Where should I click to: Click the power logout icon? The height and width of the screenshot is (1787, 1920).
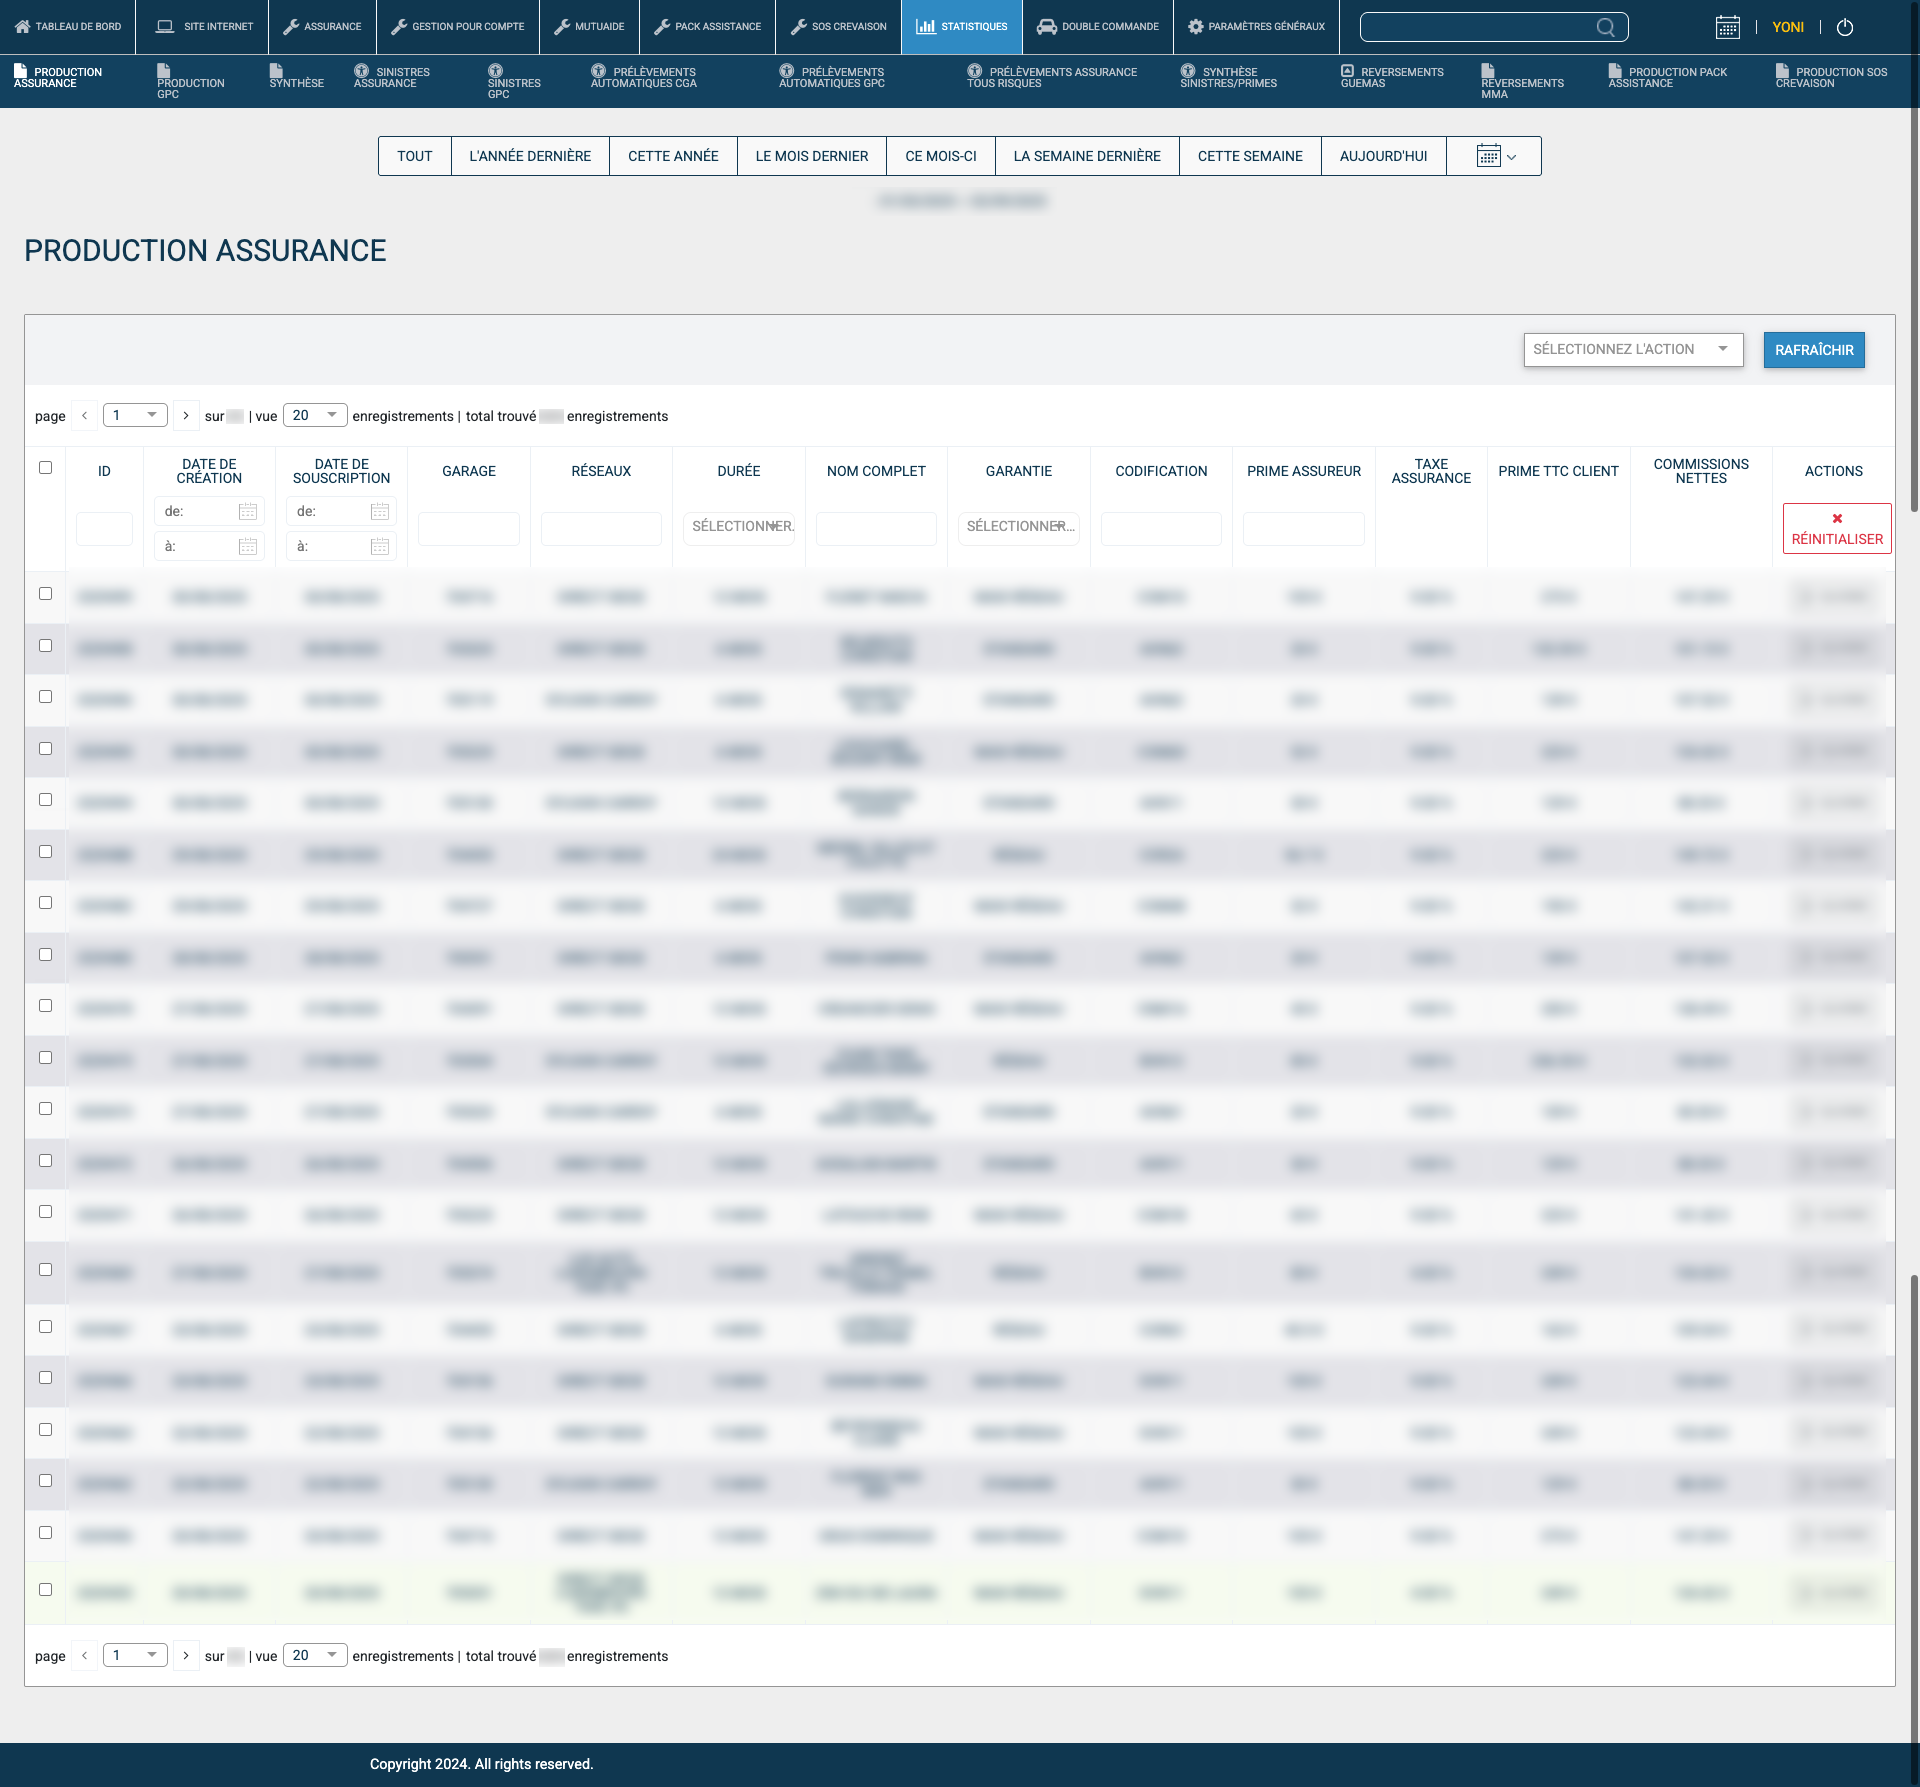point(1845,27)
